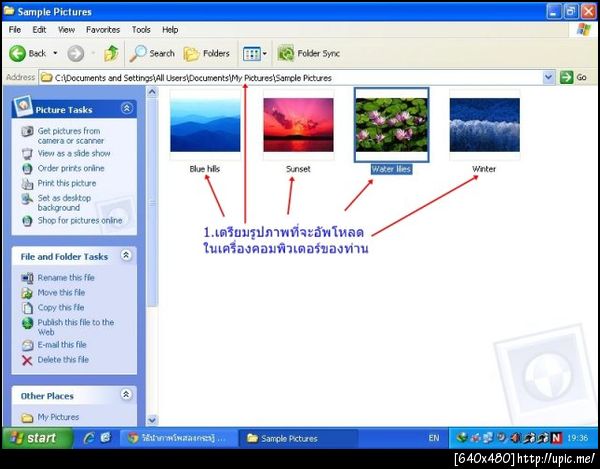Image resolution: width=600 pixels, height=469 pixels.
Task: Collapse the File and Folder Tasks panel
Action: coord(126,255)
